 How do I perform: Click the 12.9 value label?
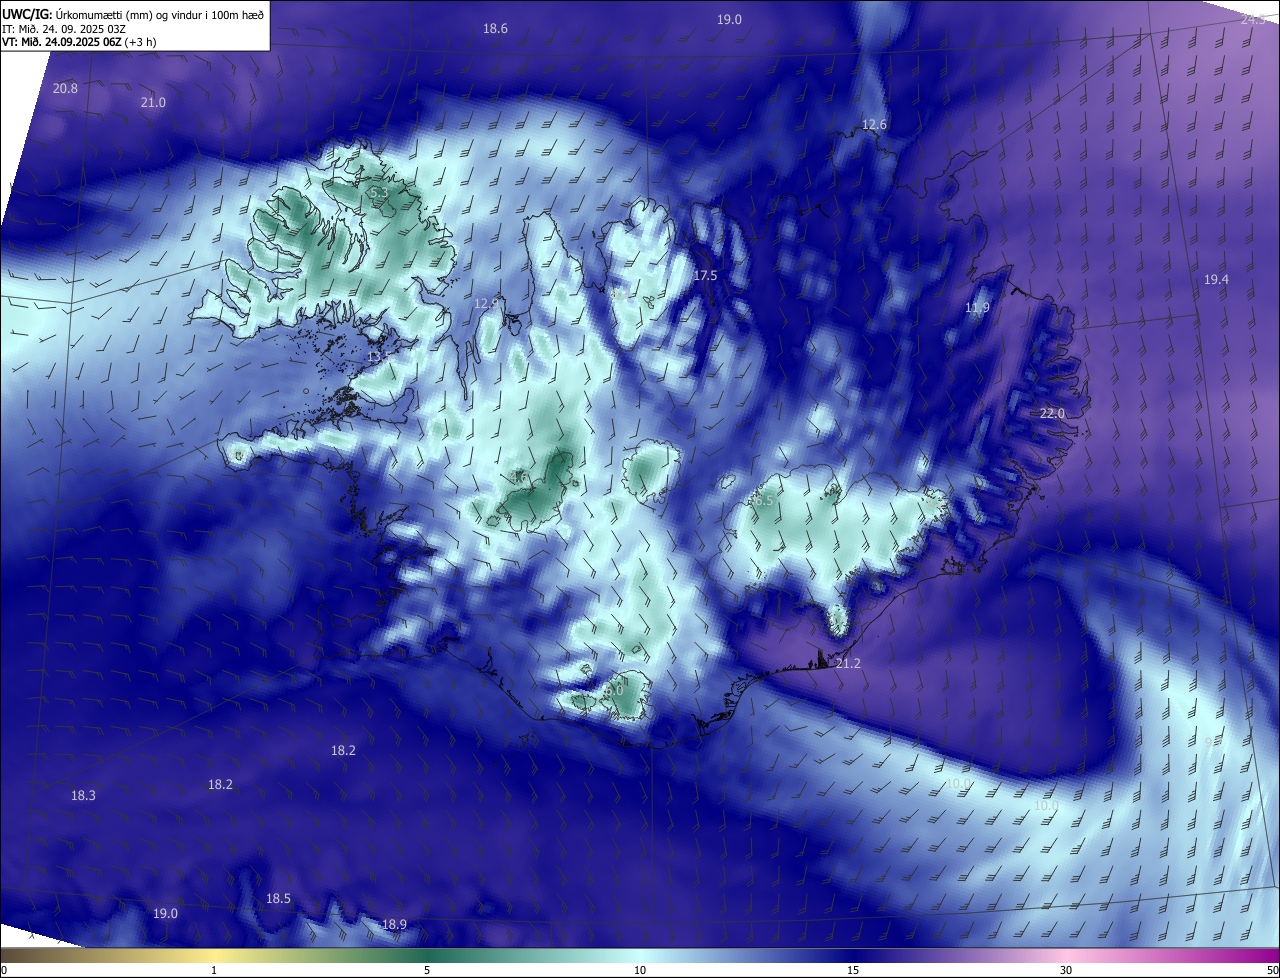[x=486, y=303]
